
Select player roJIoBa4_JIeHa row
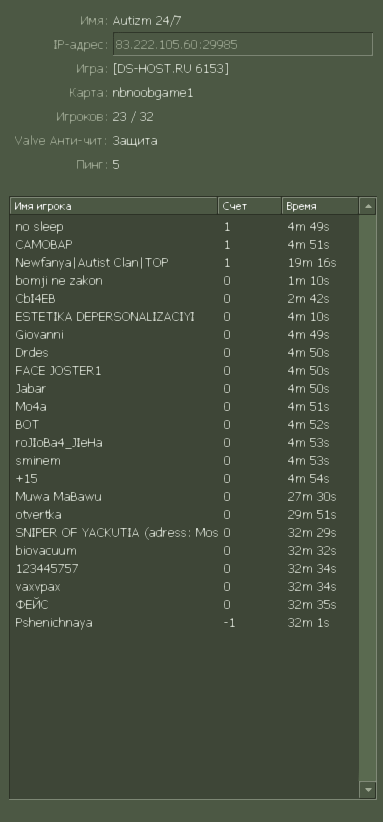click(x=184, y=443)
